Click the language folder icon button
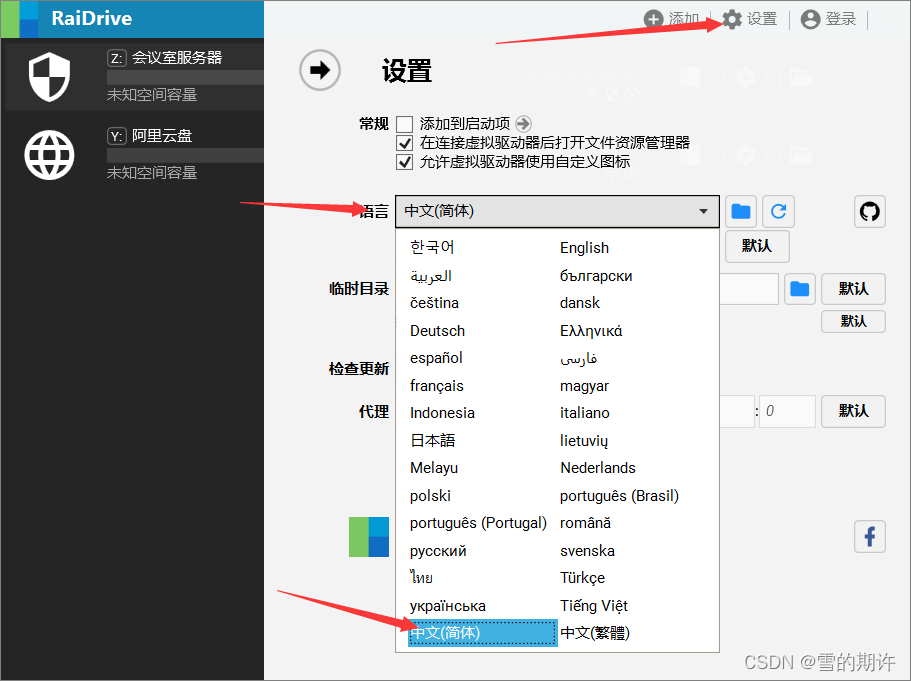 point(741,211)
